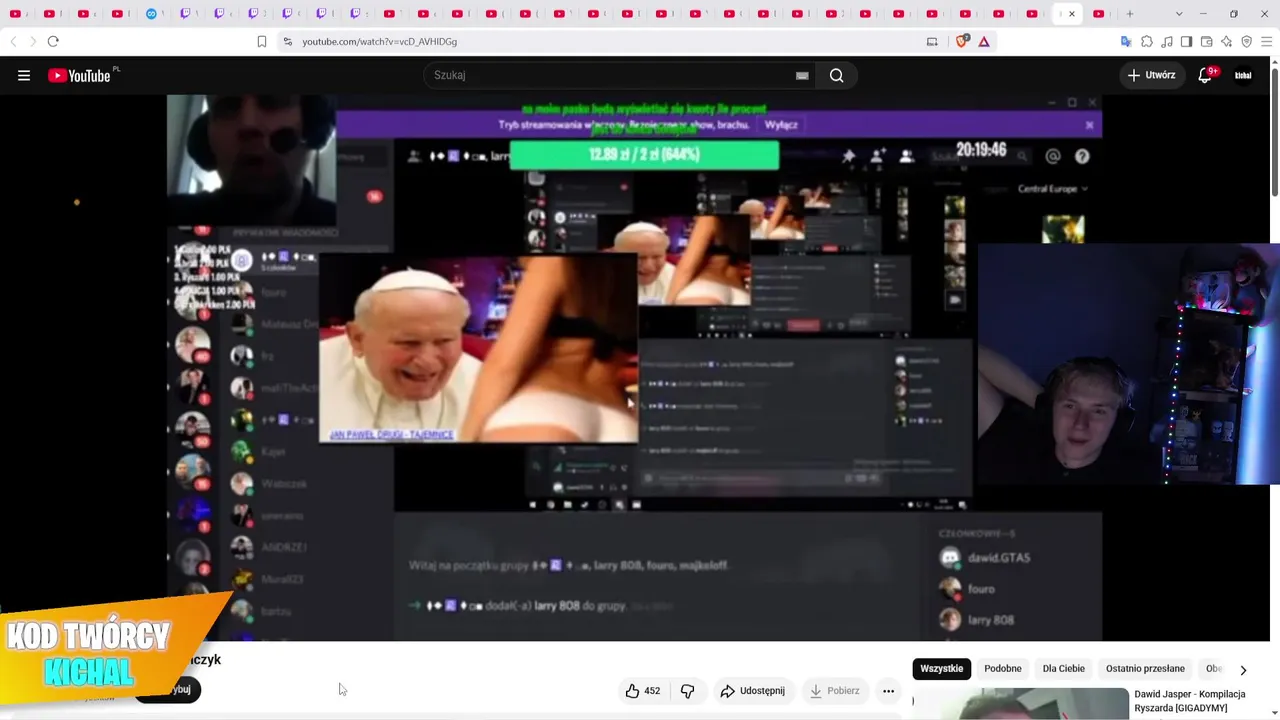Screen dimensions: 1280x720
Task: Open the Brave Wallet icon
Action: pos(1206,41)
